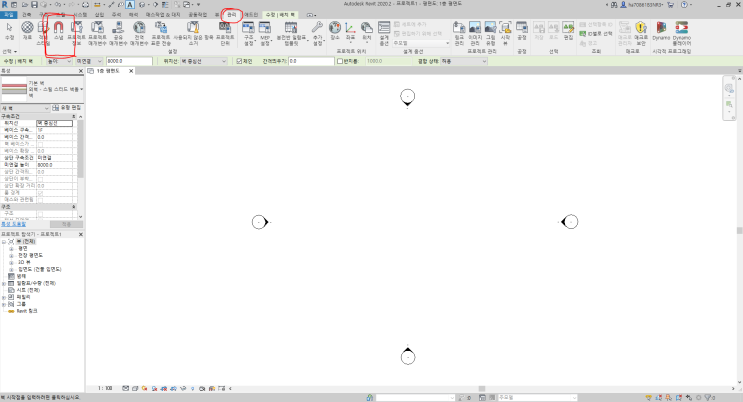Viewport: 743px width, 402px height.
Task: Open Decal Types tool
Action: pyautogui.click(x=490, y=32)
